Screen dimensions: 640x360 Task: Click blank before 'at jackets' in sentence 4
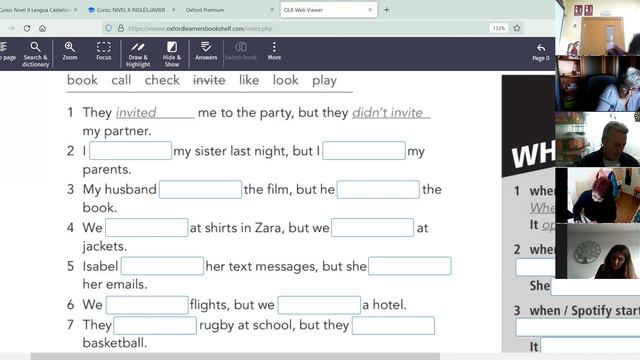373,227
